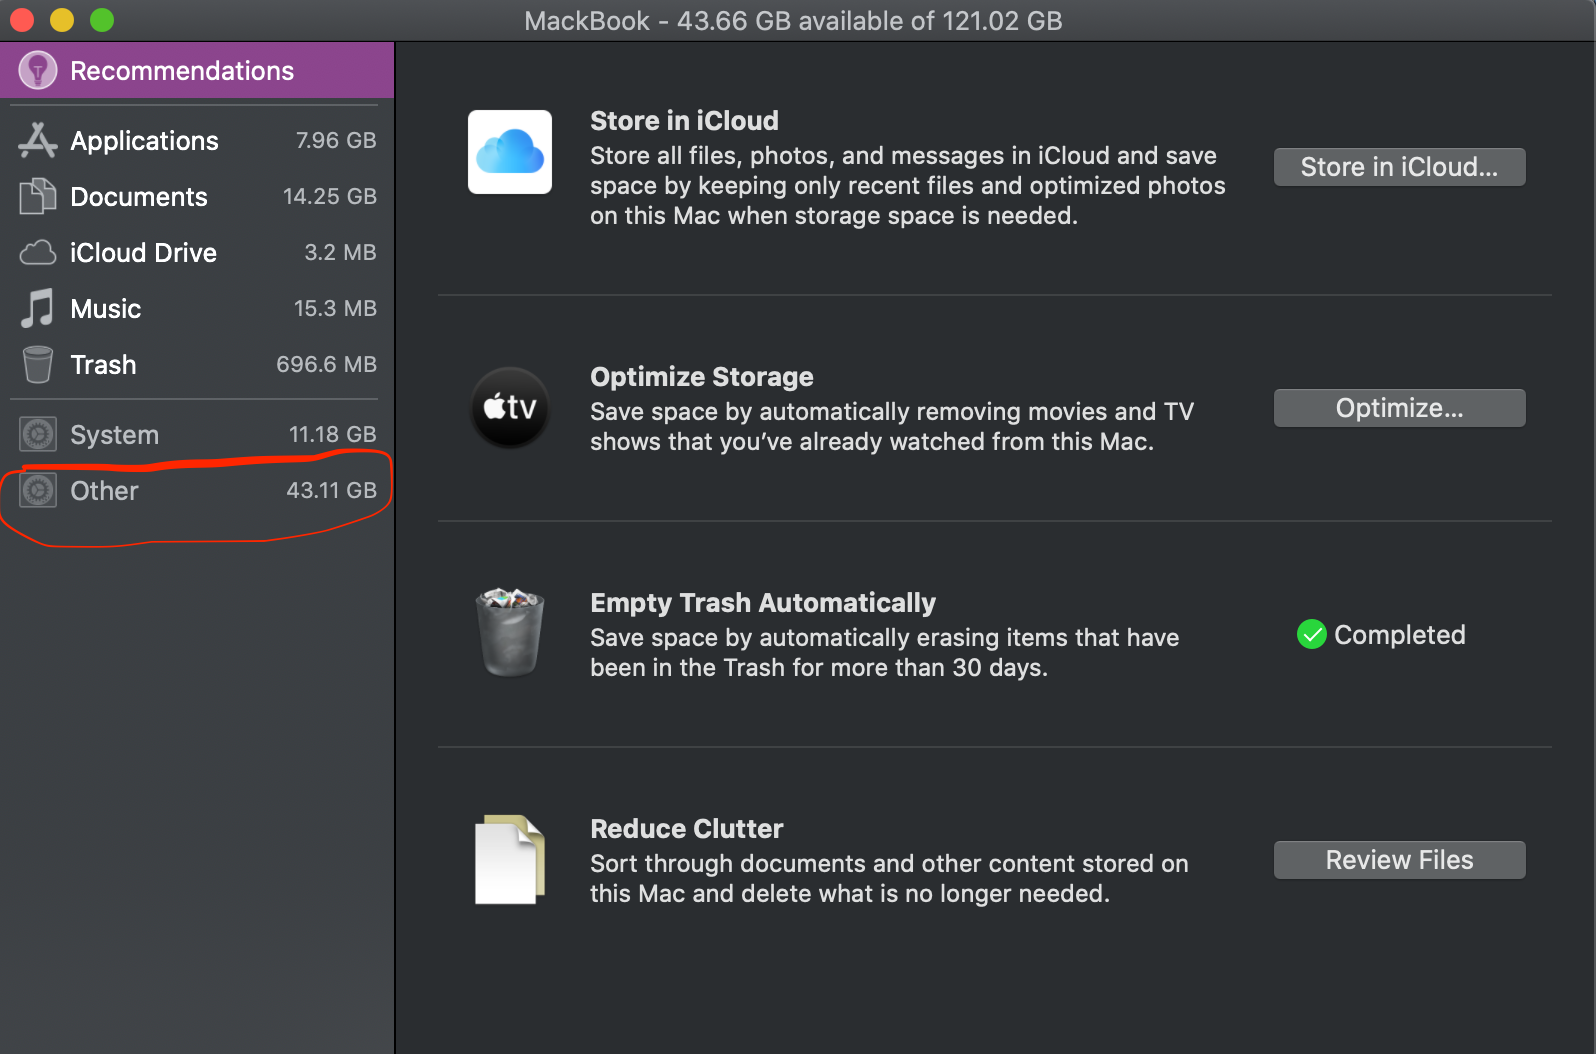The width and height of the screenshot is (1596, 1054).
Task: Click the Reduce Clutter document icon
Action: pyautogui.click(x=510, y=860)
